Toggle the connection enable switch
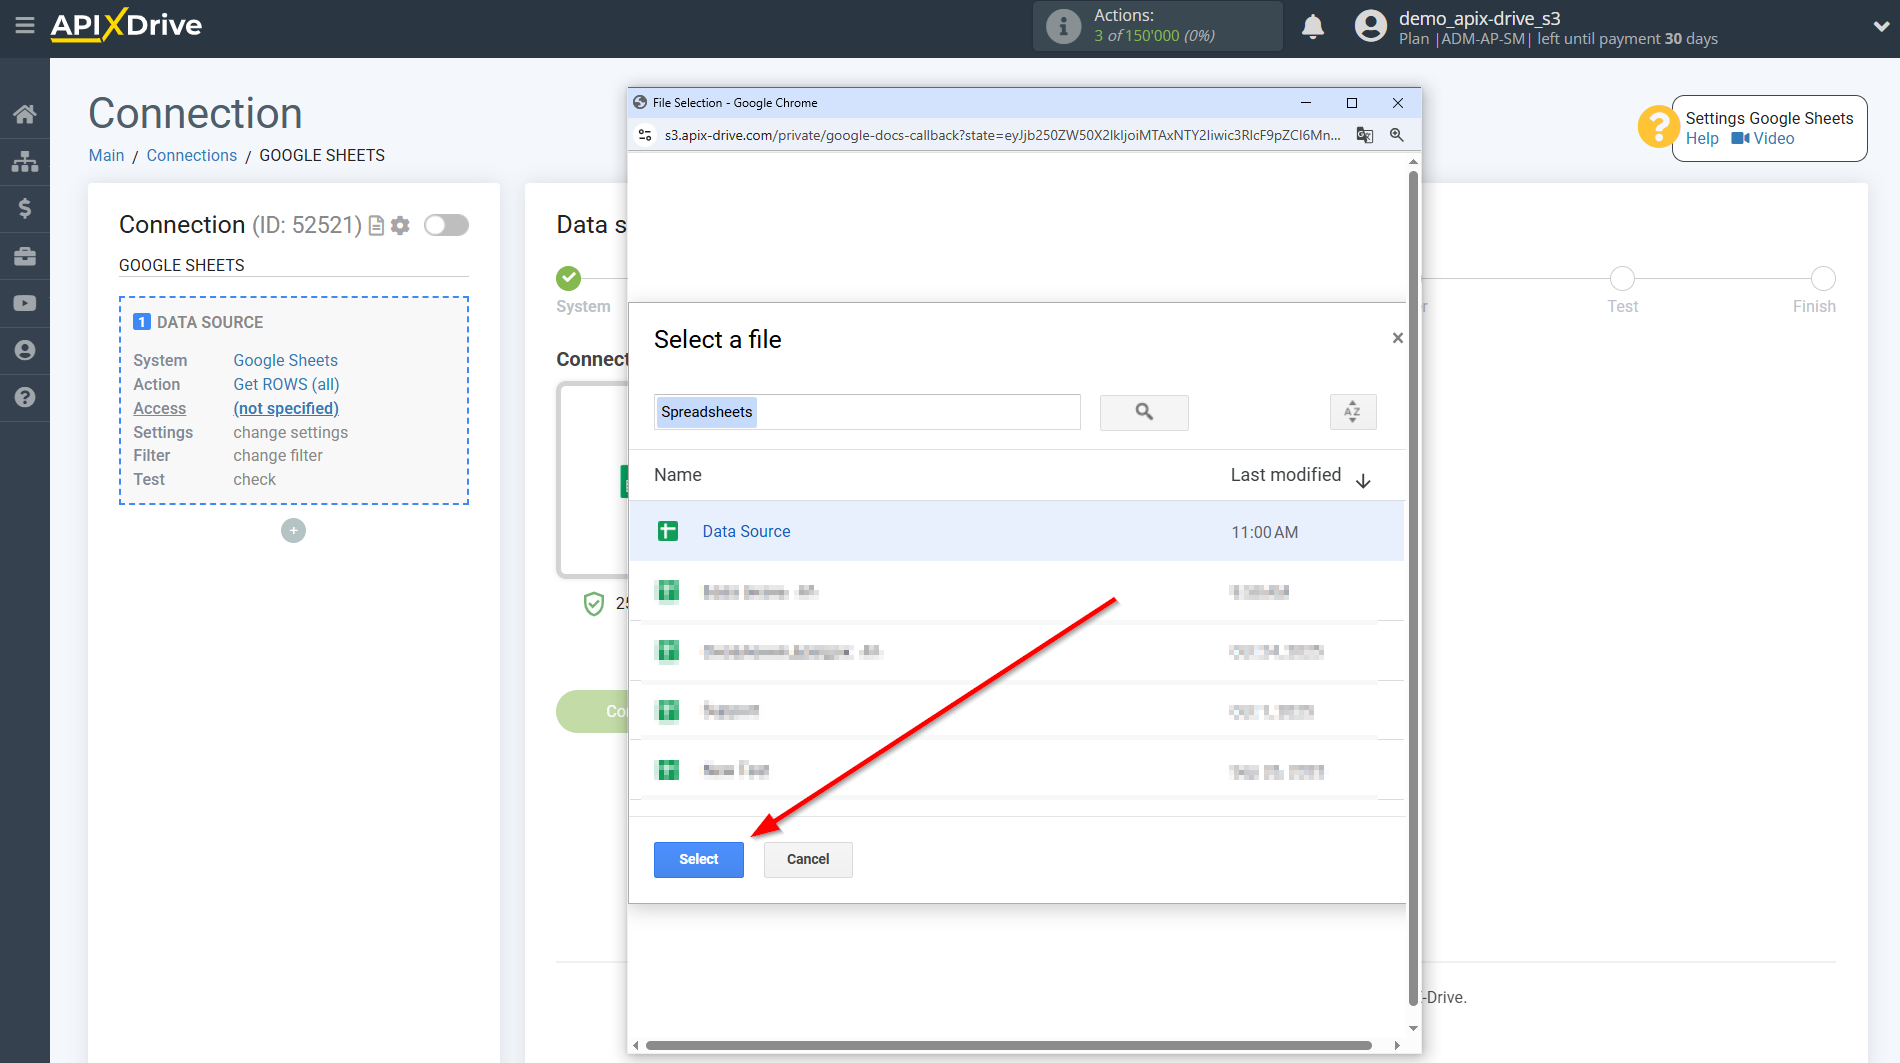Viewport: 1900px width, 1063px height. pos(446,225)
